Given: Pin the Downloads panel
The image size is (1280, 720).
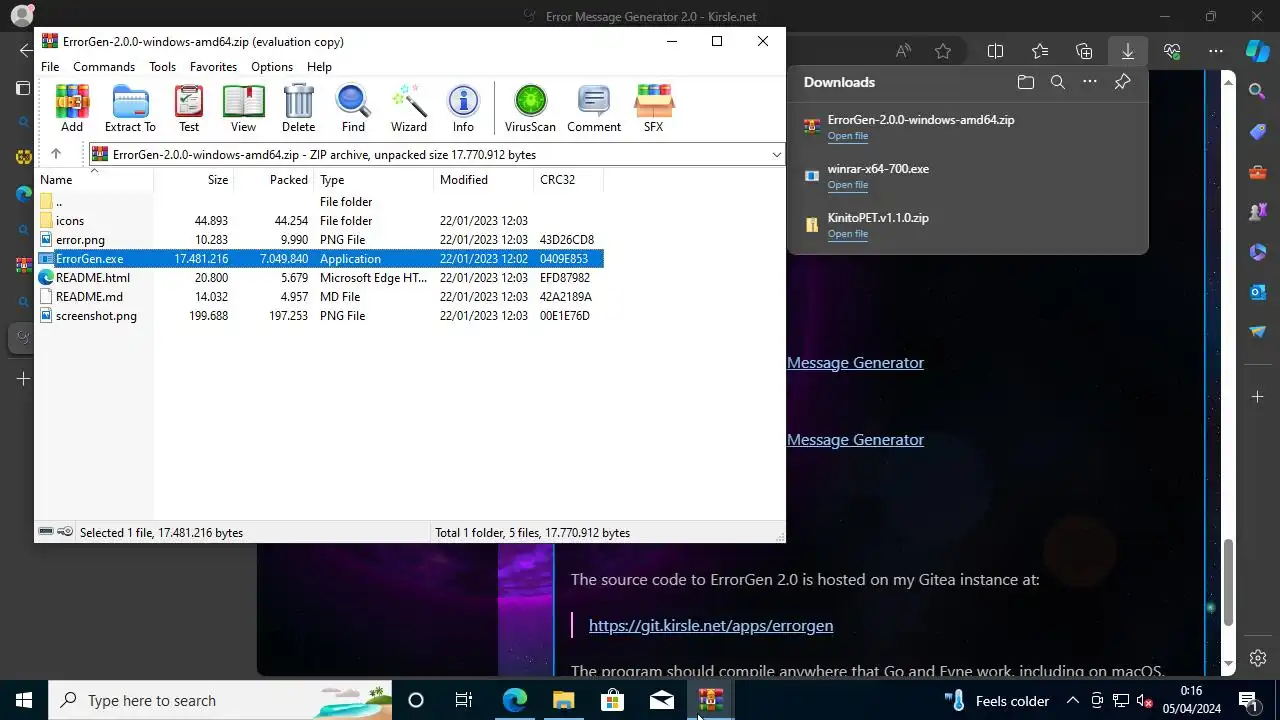Looking at the screenshot, I should pos(1122,82).
